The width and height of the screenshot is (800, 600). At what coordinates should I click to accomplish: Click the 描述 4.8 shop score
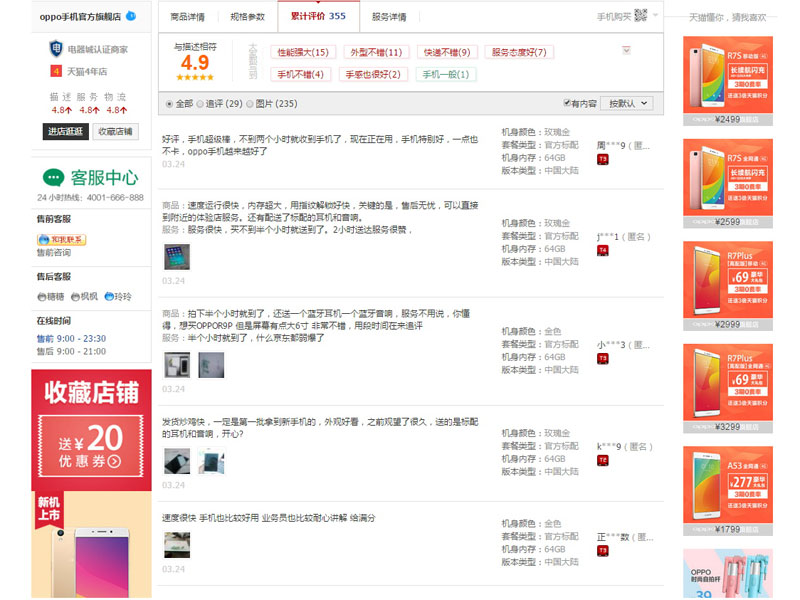[x=61, y=110]
